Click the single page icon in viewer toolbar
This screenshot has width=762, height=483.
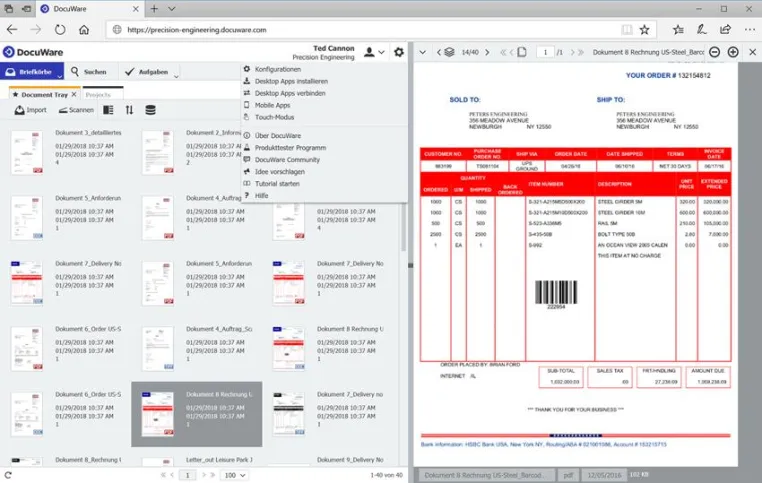click(x=522, y=52)
